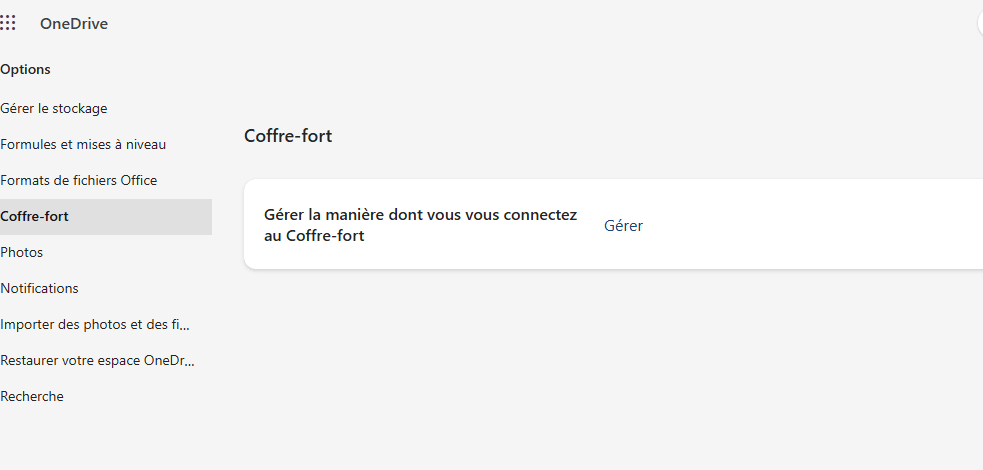This screenshot has height=470, width=983.
Task: Select Formules et mises à niveau
Action: point(83,144)
